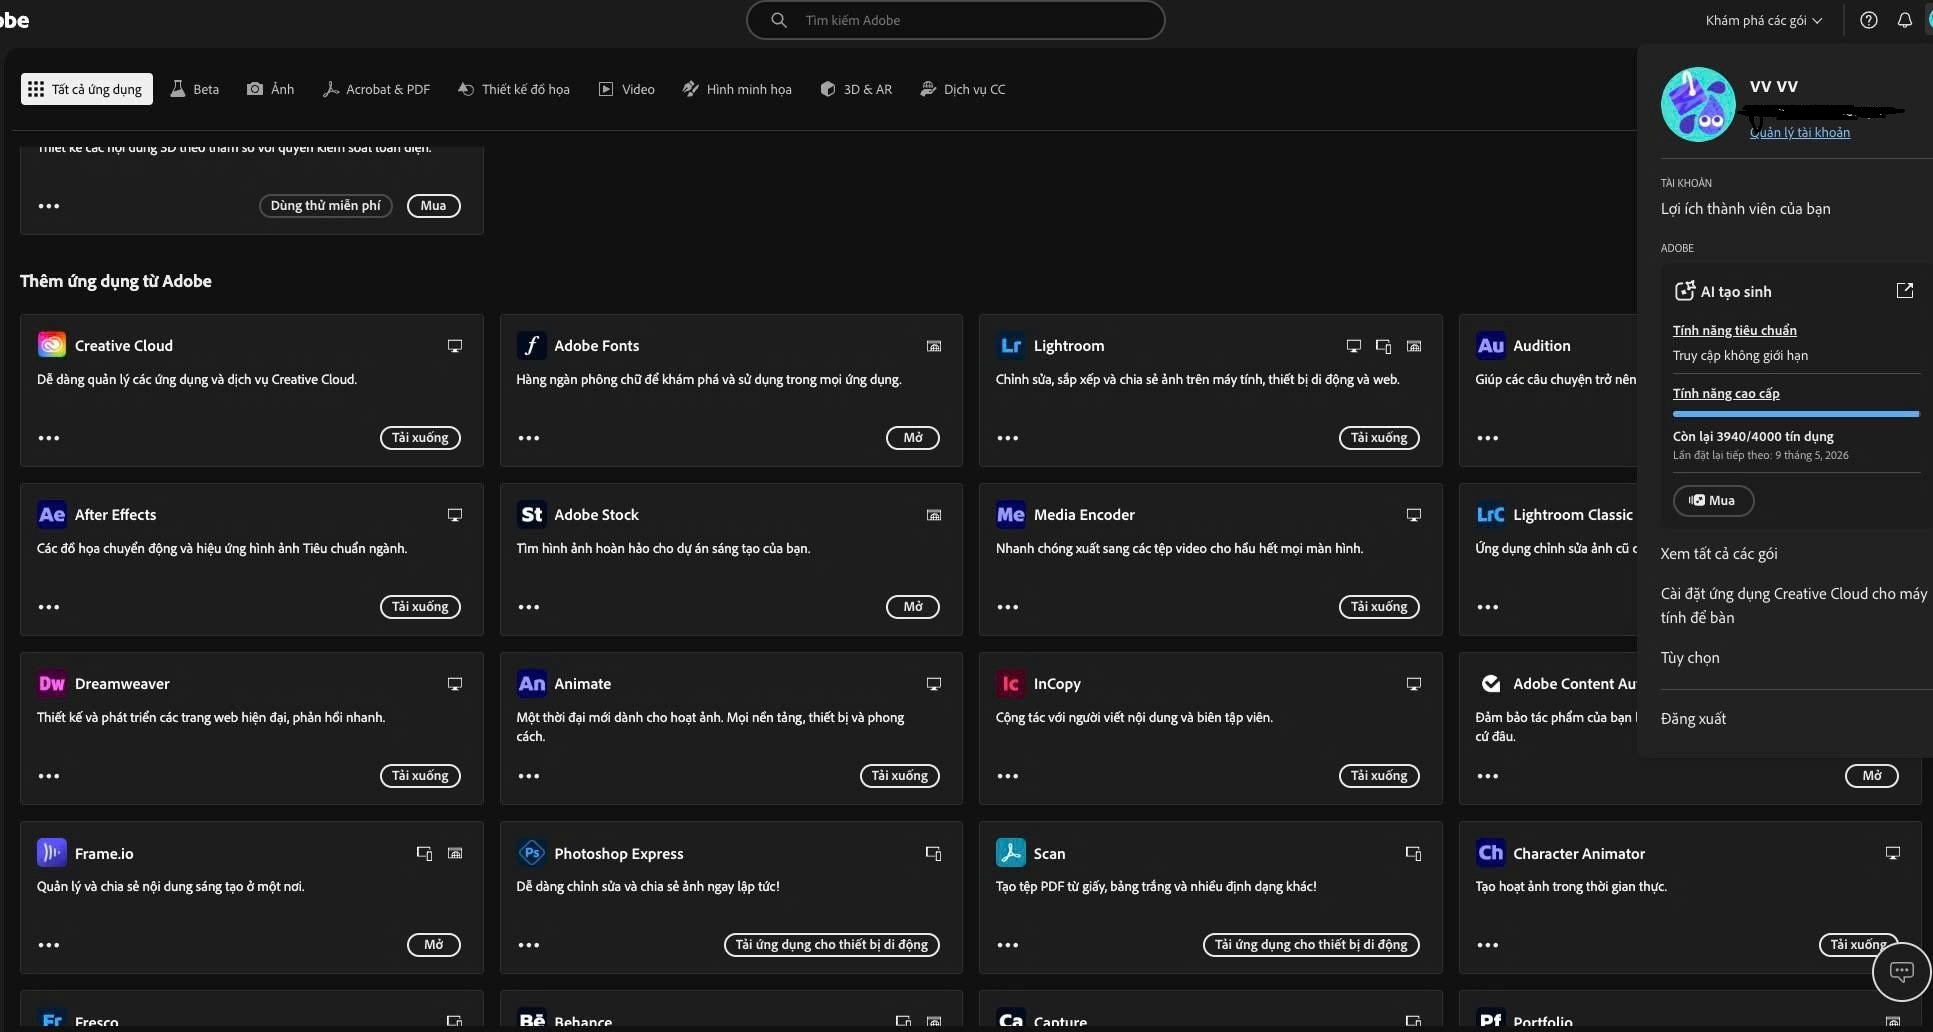Click the Lightroom Lr icon

pyautogui.click(x=1010, y=345)
